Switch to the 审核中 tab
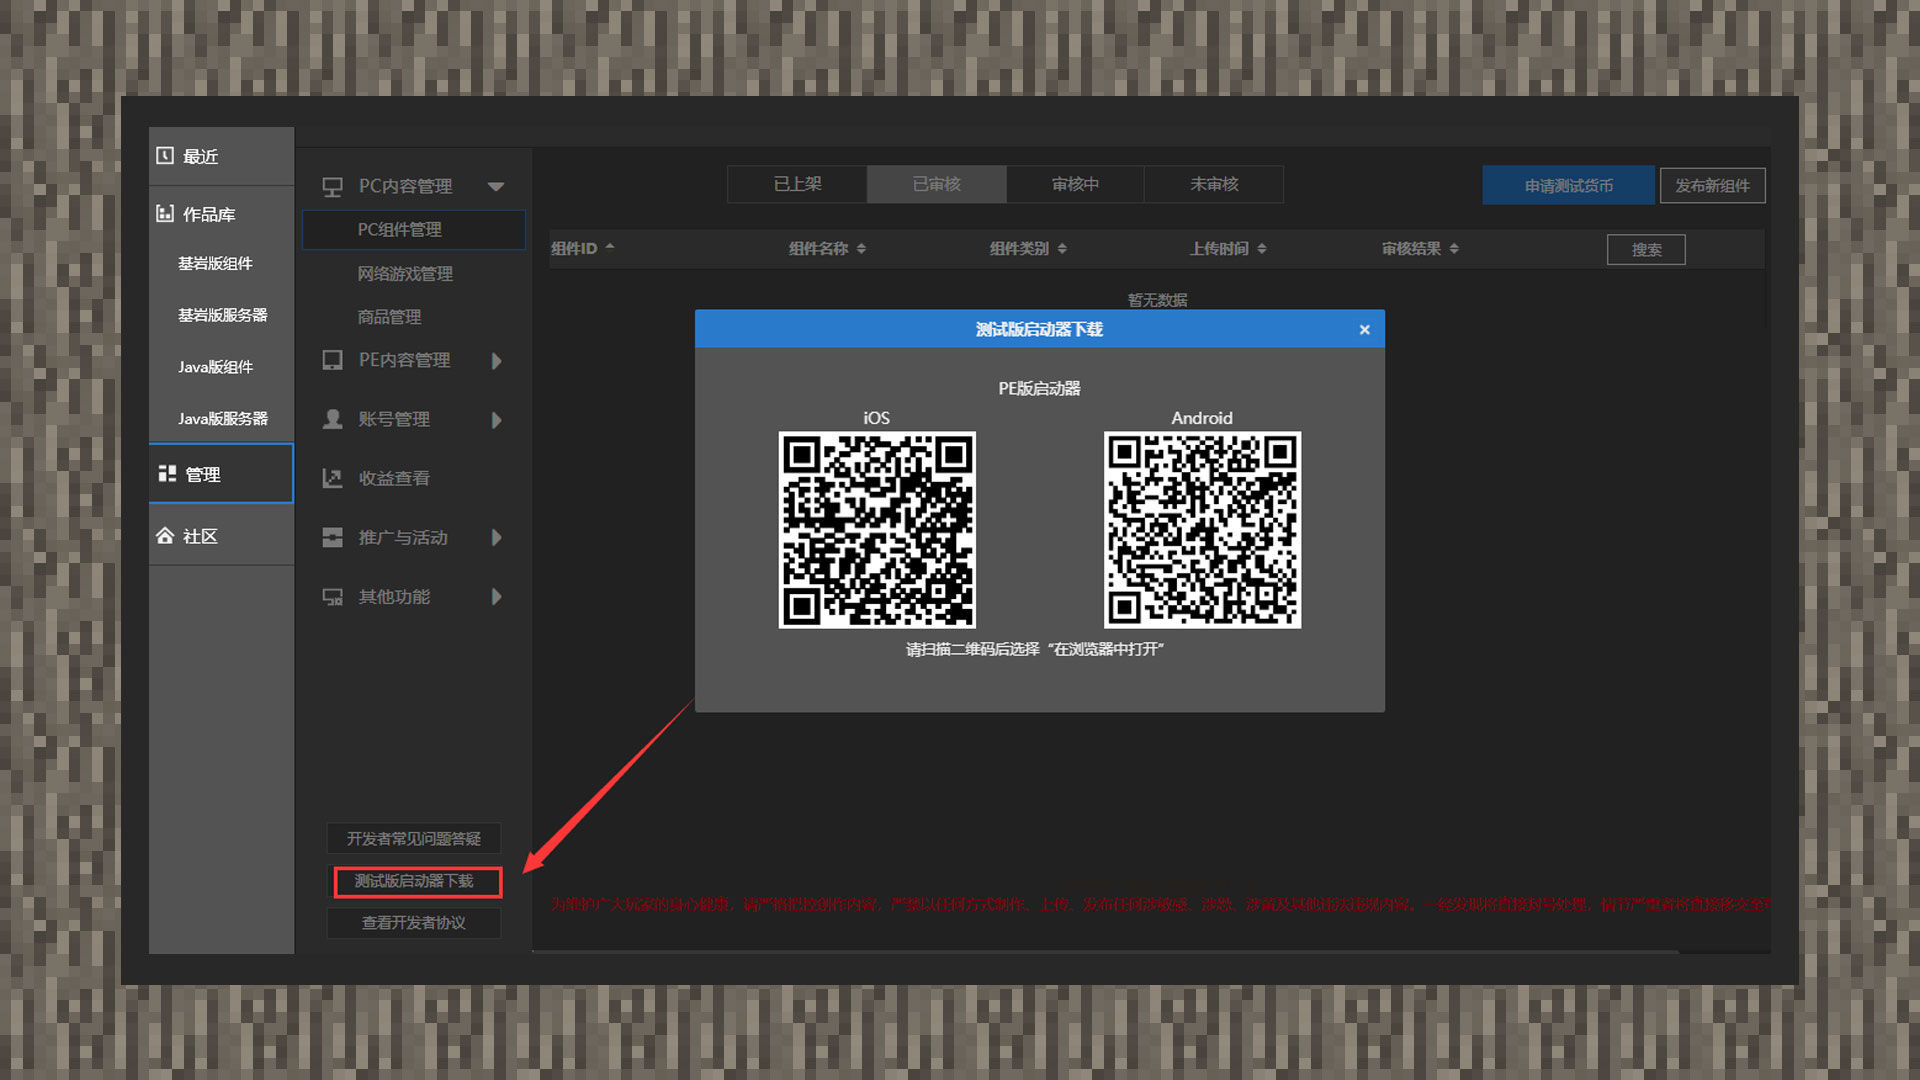The width and height of the screenshot is (1920, 1080). coord(1075,184)
